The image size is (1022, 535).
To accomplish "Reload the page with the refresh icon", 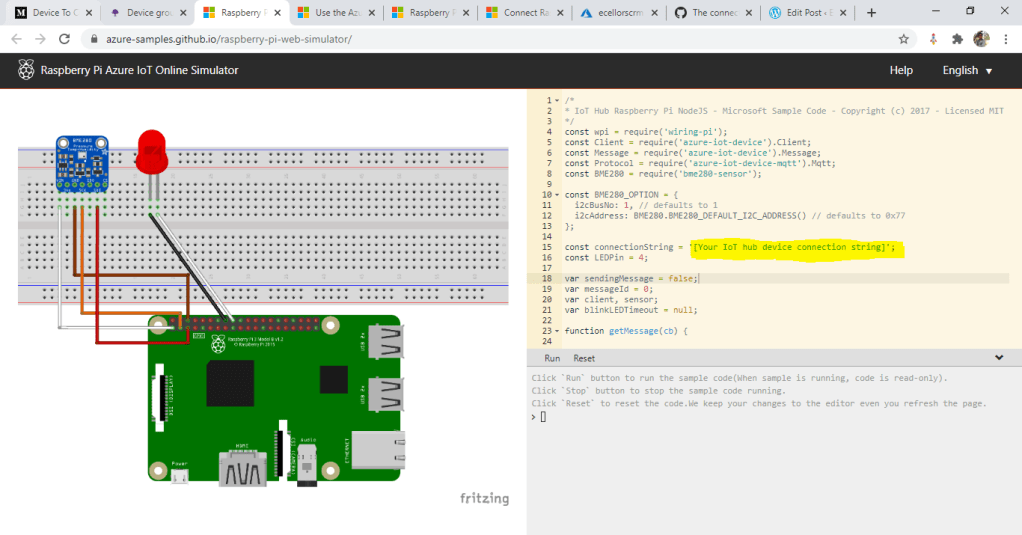I will pyautogui.click(x=66, y=39).
